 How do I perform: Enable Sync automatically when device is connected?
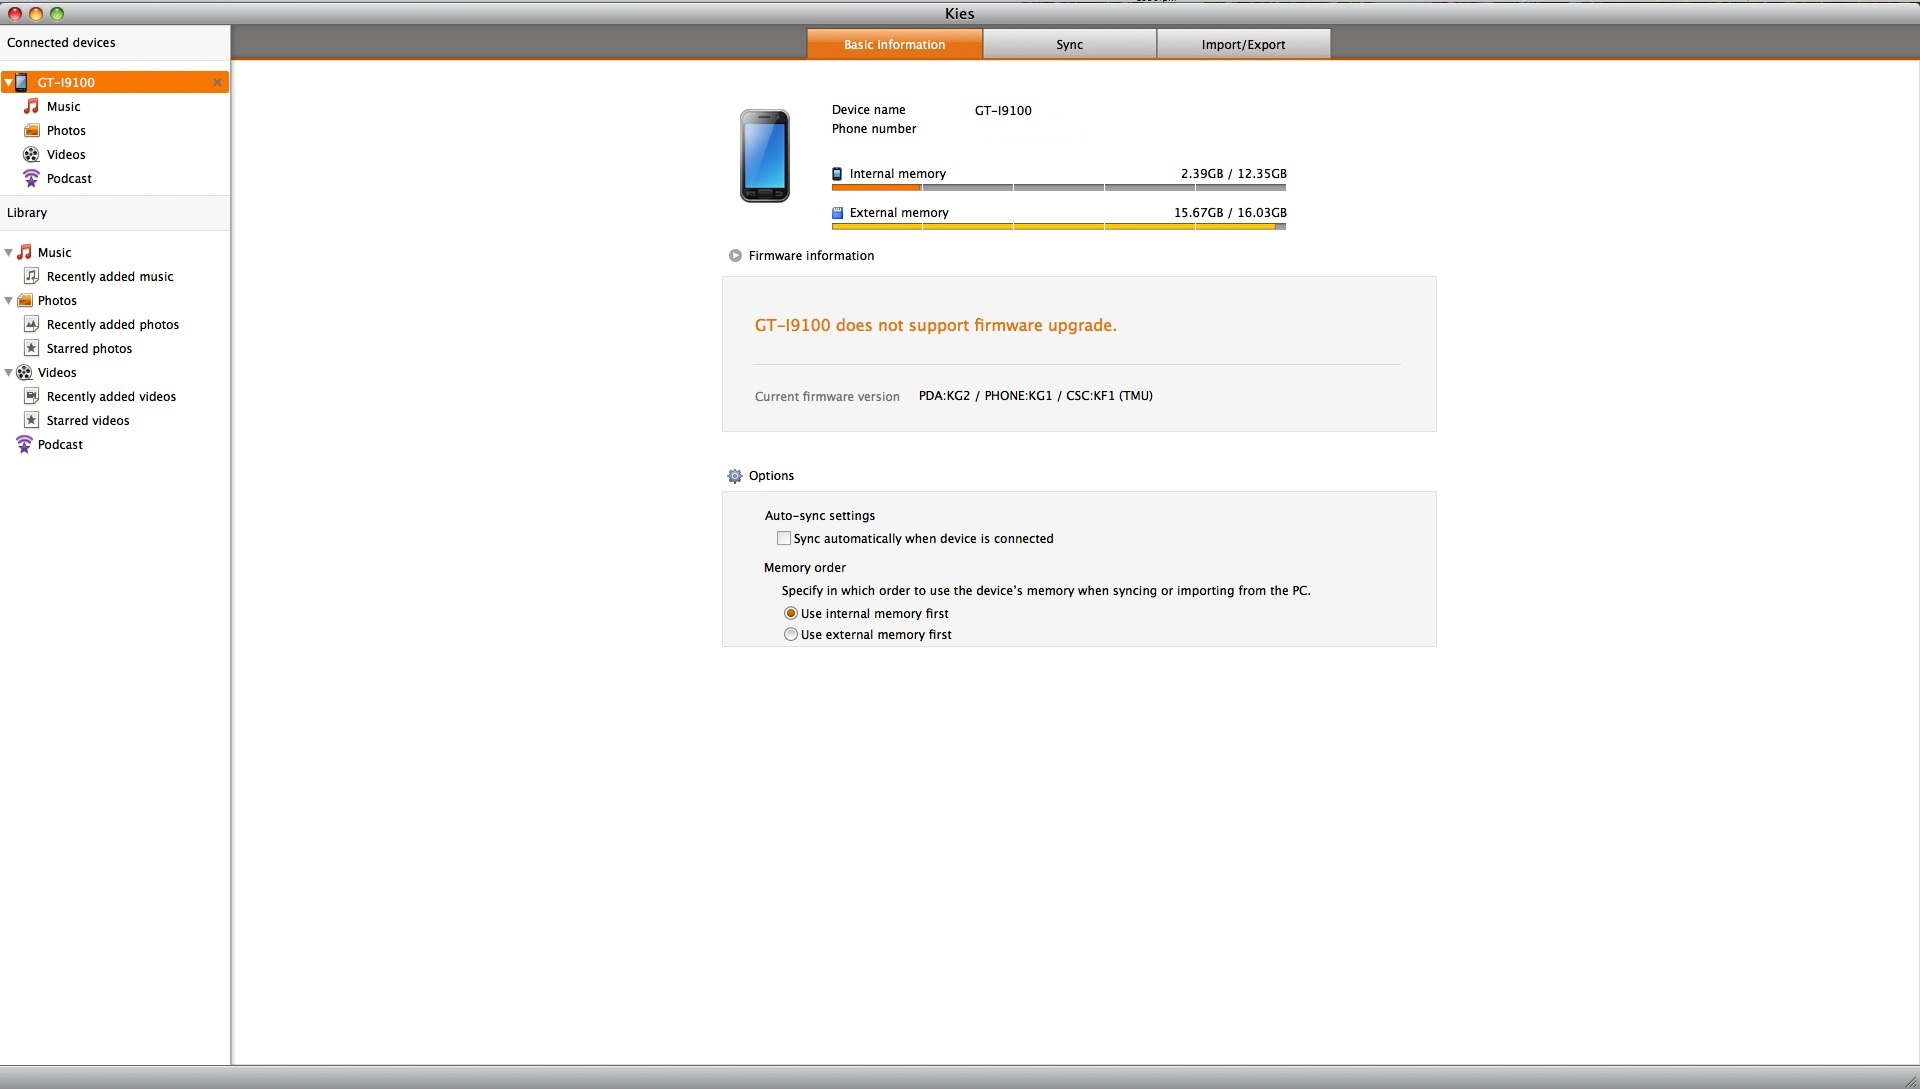pyautogui.click(x=784, y=538)
